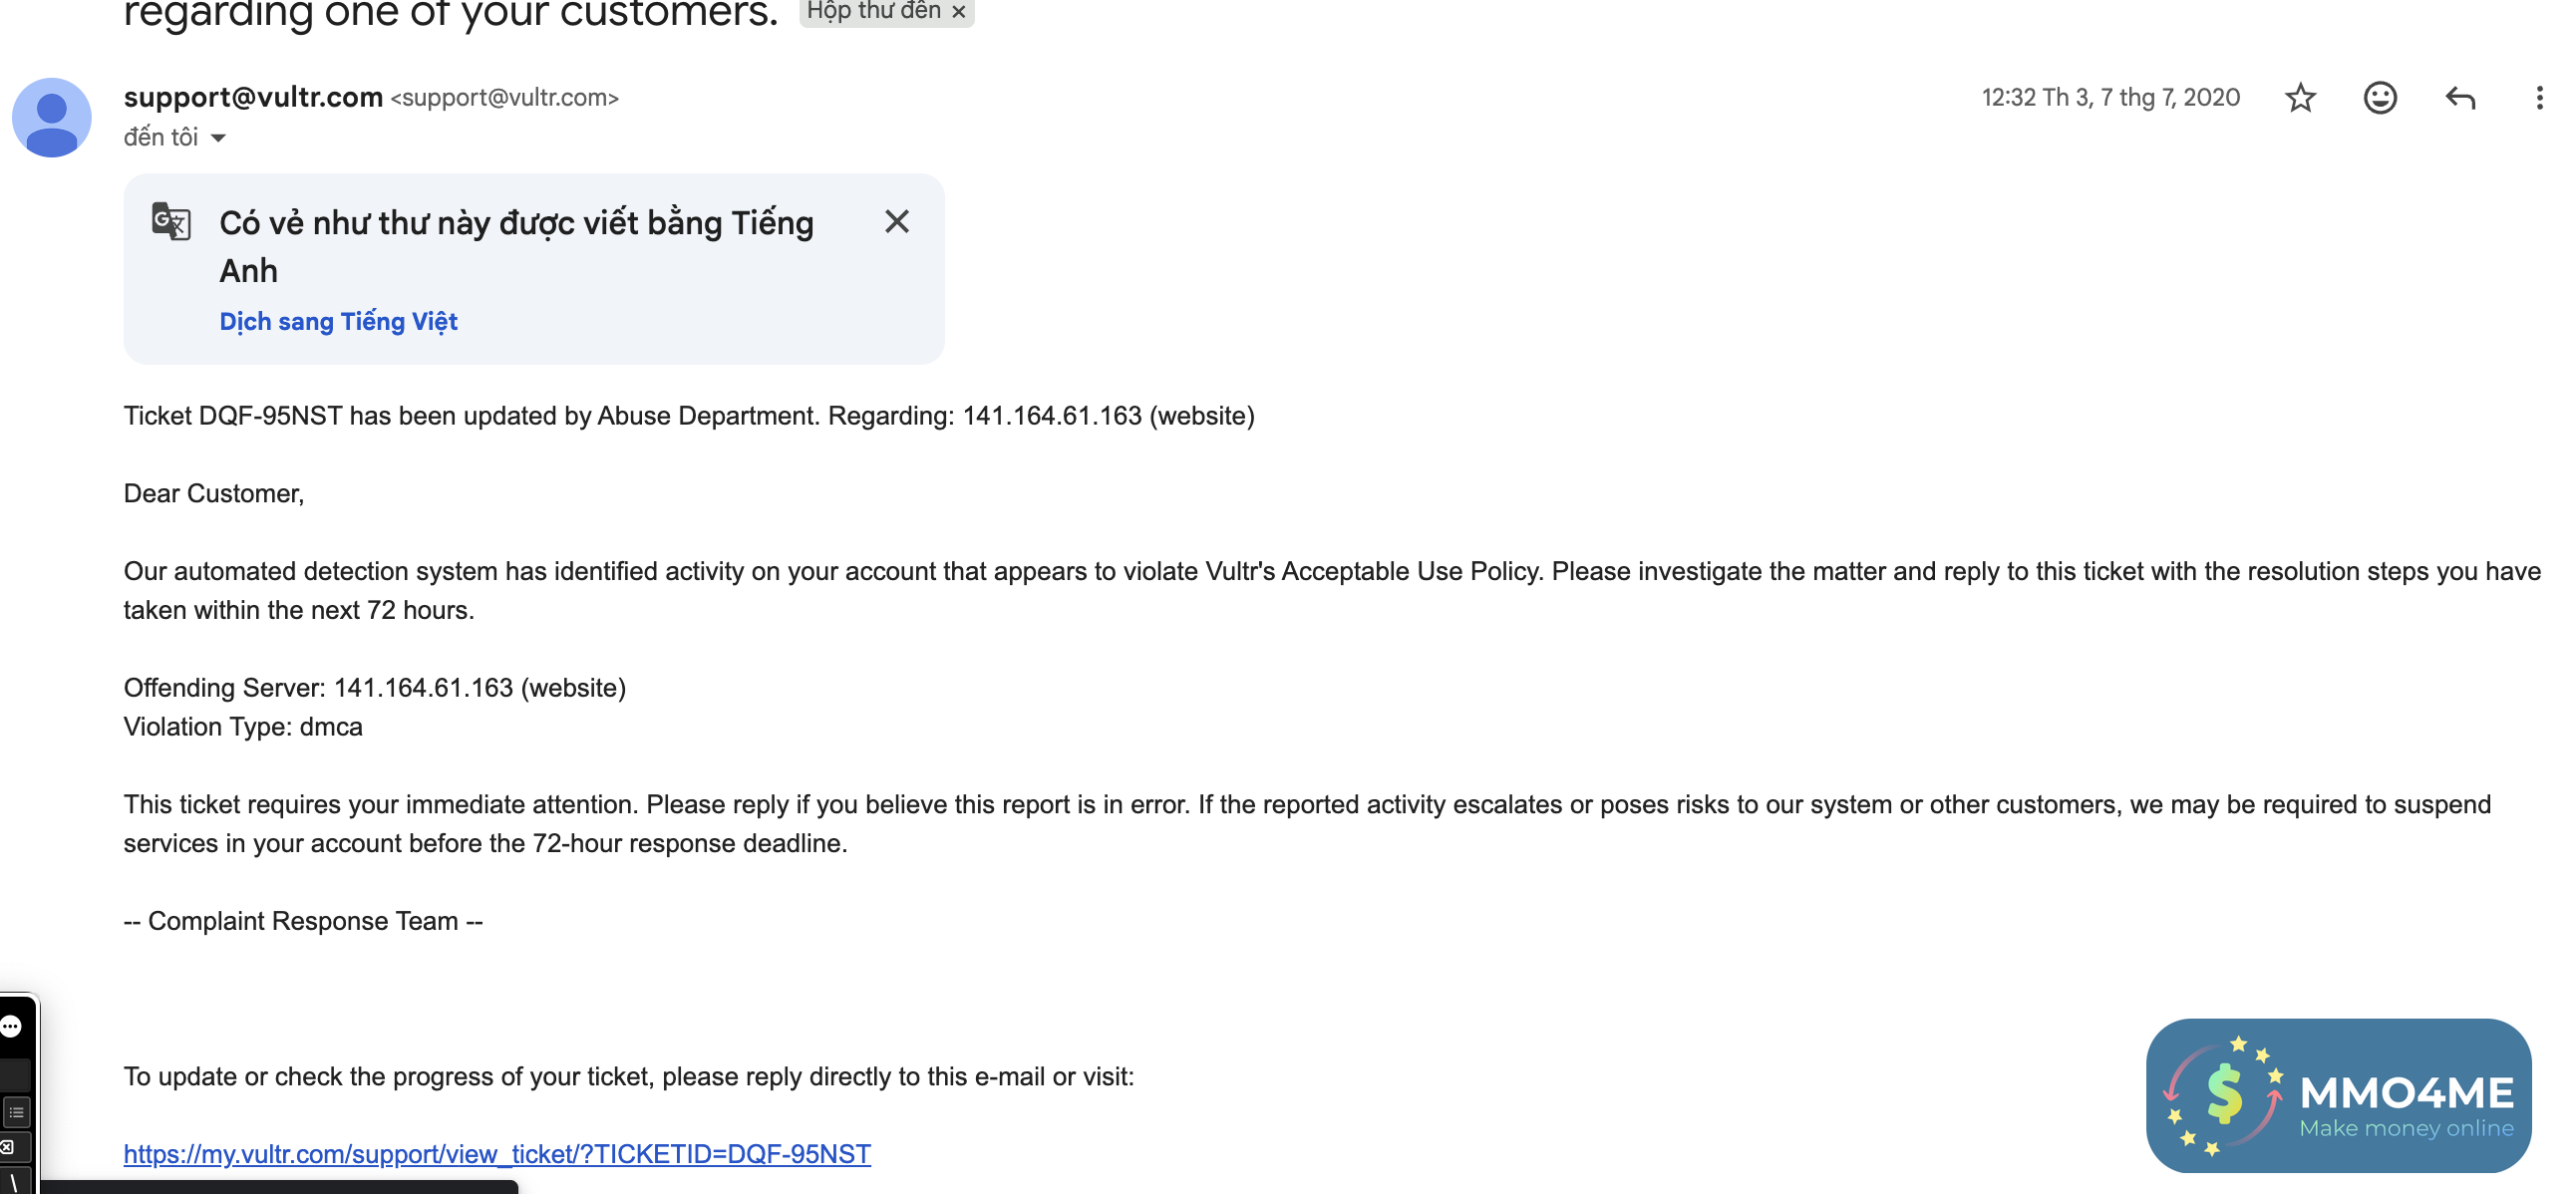The image size is (2576, 1194).
Task: Open the "Hộp thư đến" inbox label
Action: click(x=872, y=11)
